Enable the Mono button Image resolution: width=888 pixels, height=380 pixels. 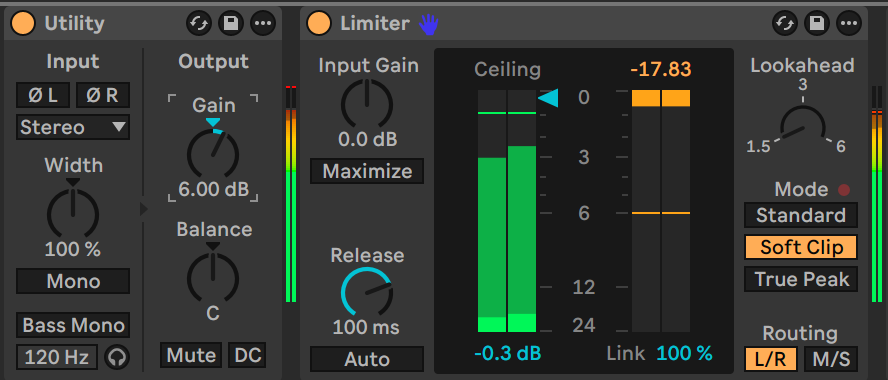point(73,281)
